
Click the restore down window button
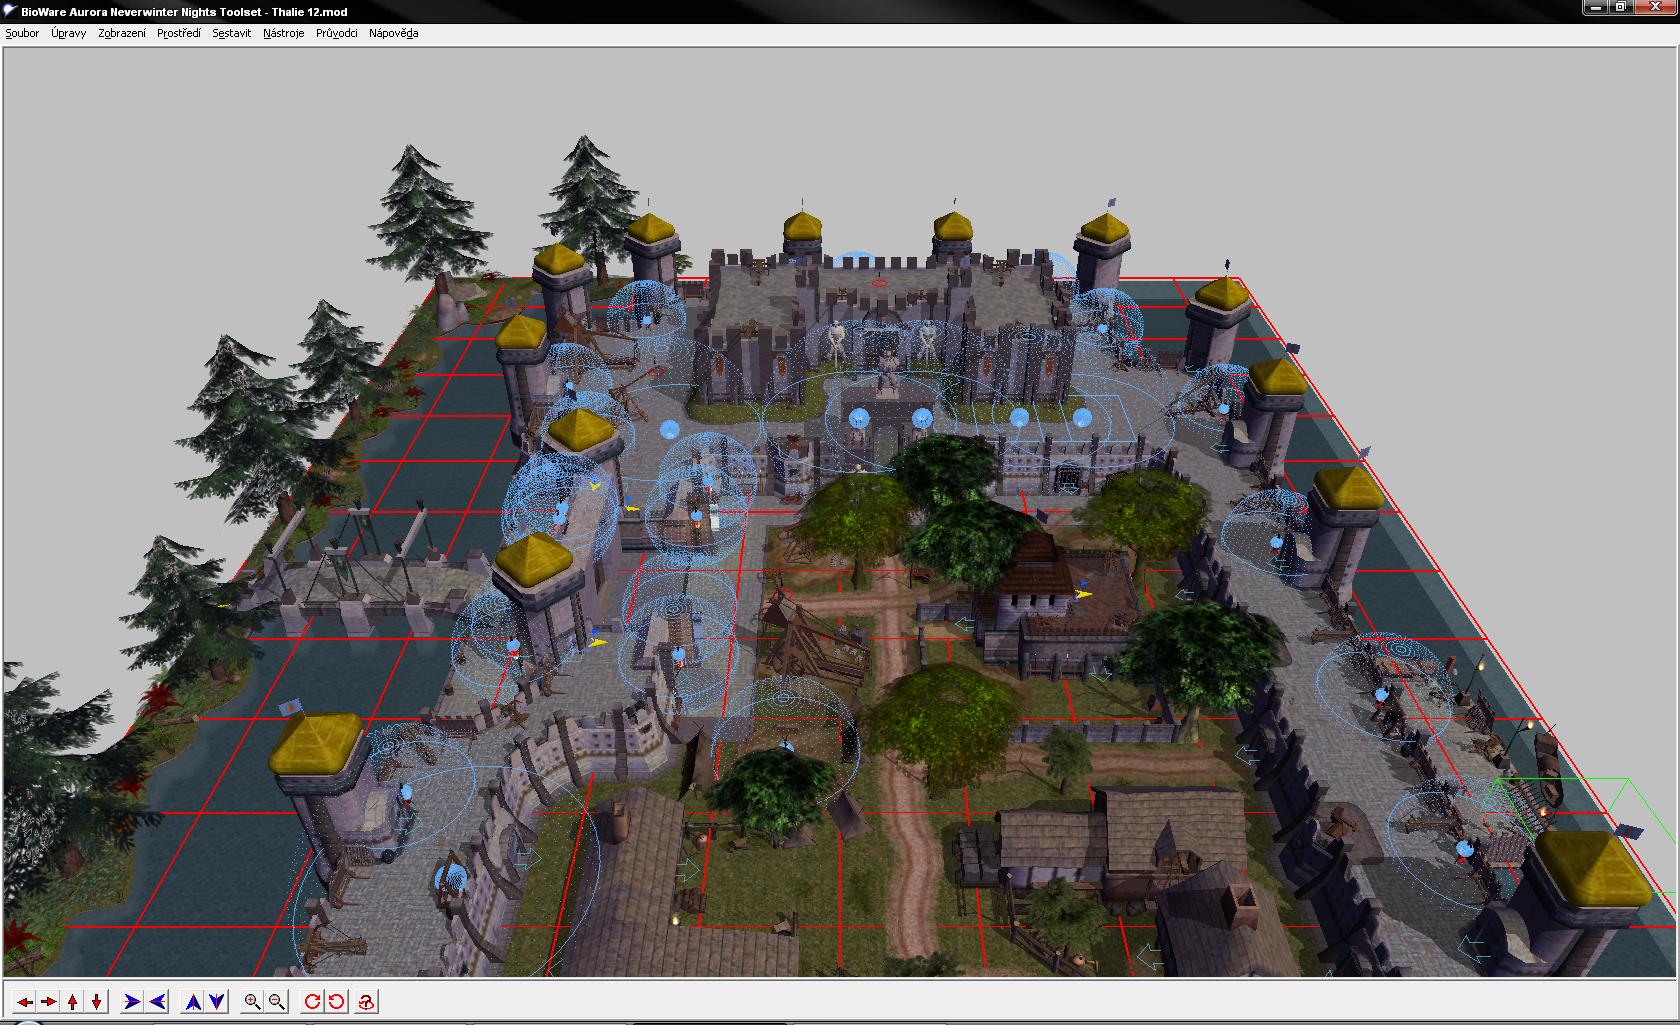1620,7
